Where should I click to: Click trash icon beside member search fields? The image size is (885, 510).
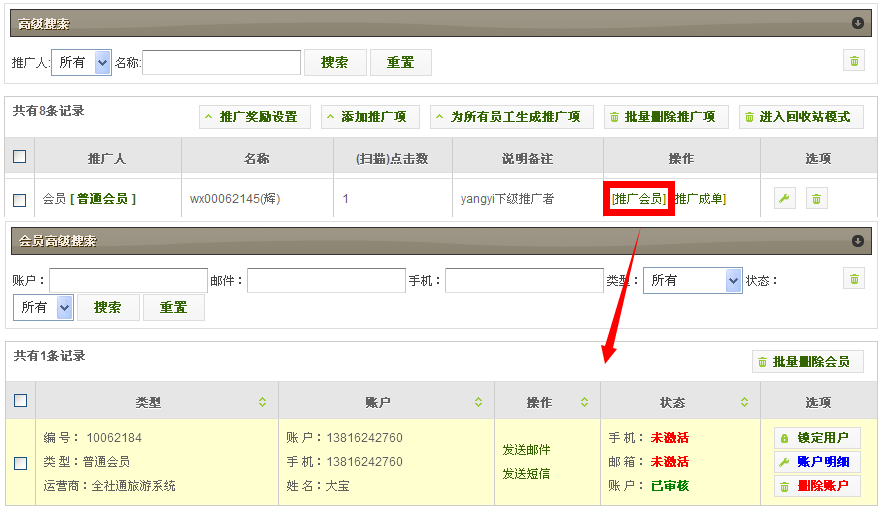(853, 280)
